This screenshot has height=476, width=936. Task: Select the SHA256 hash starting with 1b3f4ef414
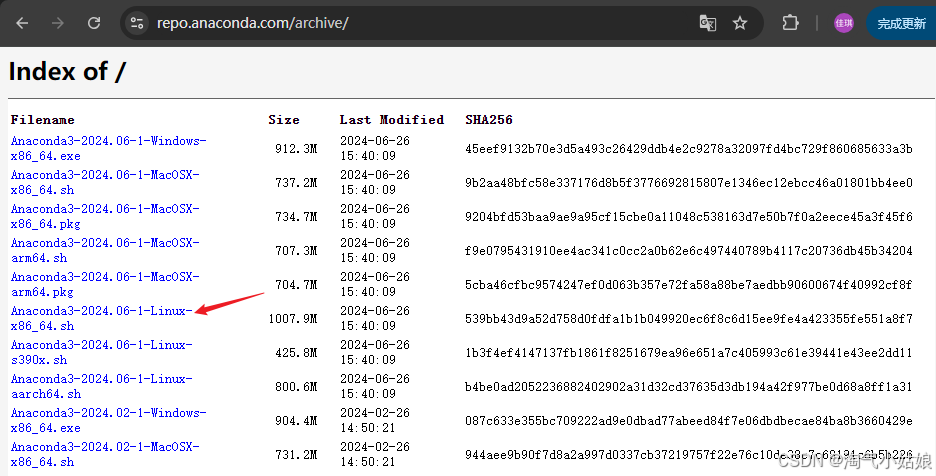point(689,352)
